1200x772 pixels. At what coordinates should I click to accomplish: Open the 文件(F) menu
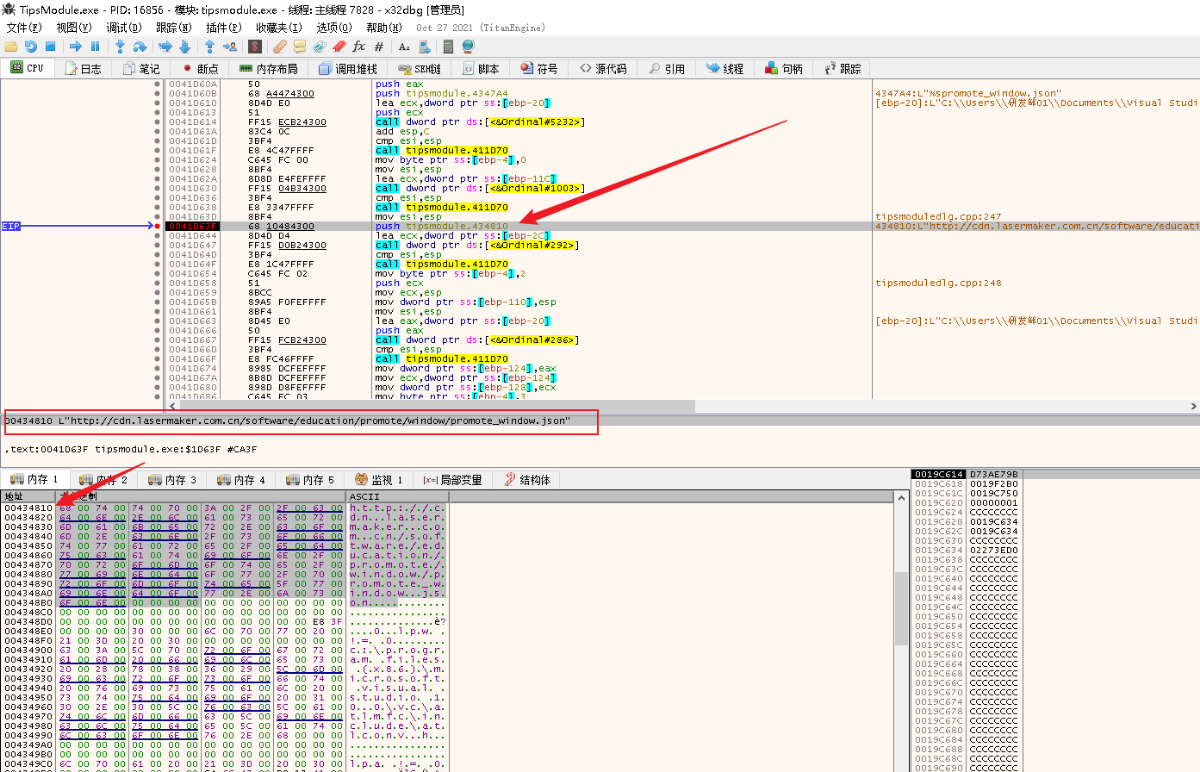point(25,27)
